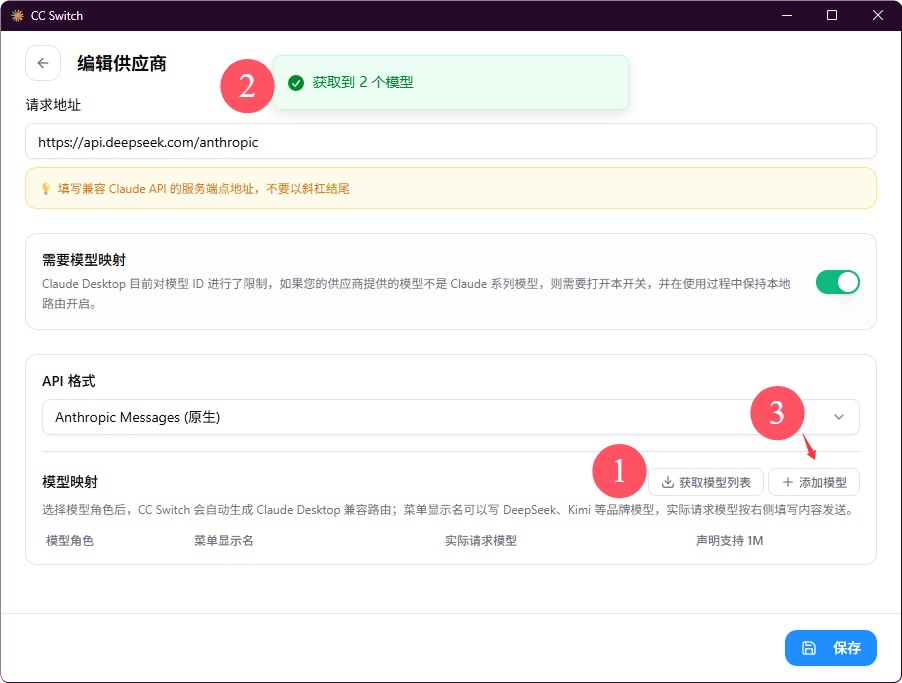
Task: Close the CC Switch window
Action: pyautogui.click(x=877, y=16)
